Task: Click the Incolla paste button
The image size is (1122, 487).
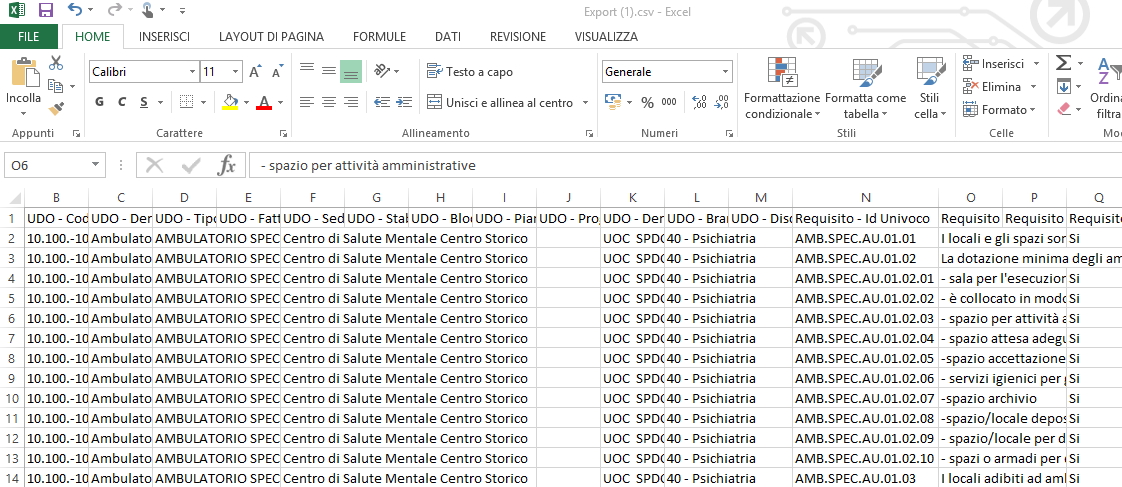Action: tap(23, 85)
